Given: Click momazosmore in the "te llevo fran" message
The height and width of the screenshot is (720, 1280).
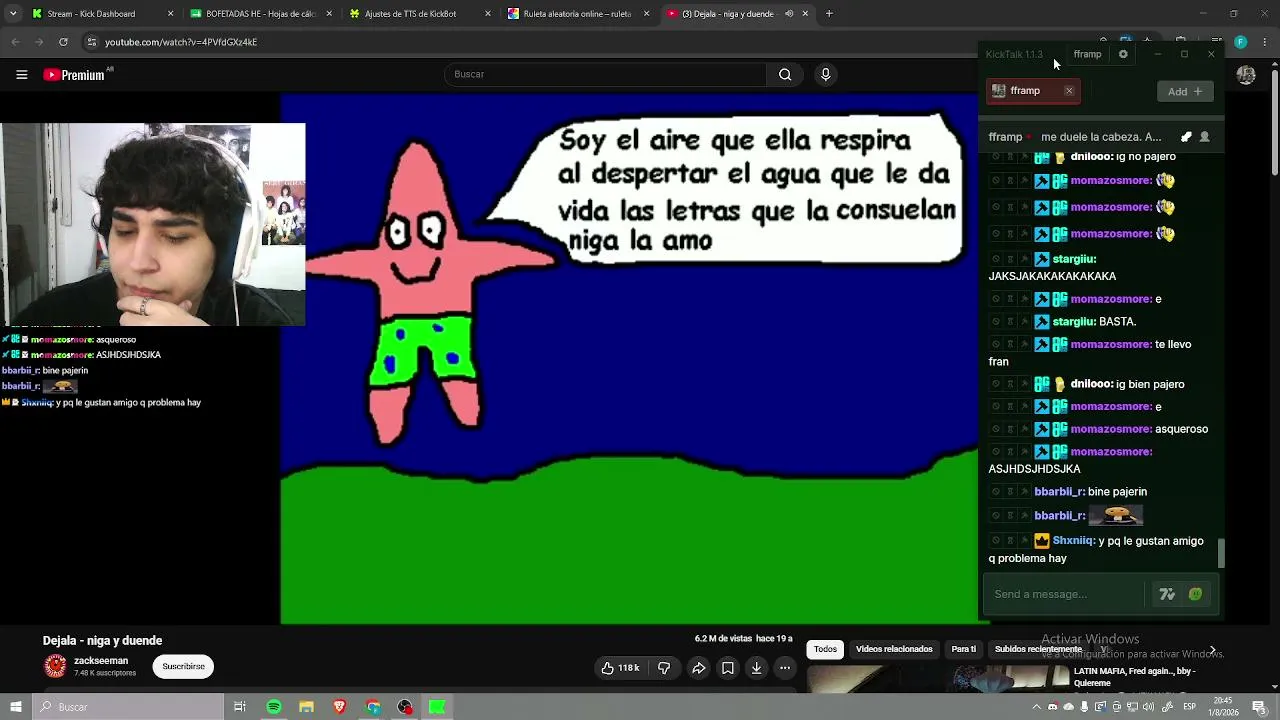Looking at the screenshot, I should pyautogui.click(x=1112, y=344).
